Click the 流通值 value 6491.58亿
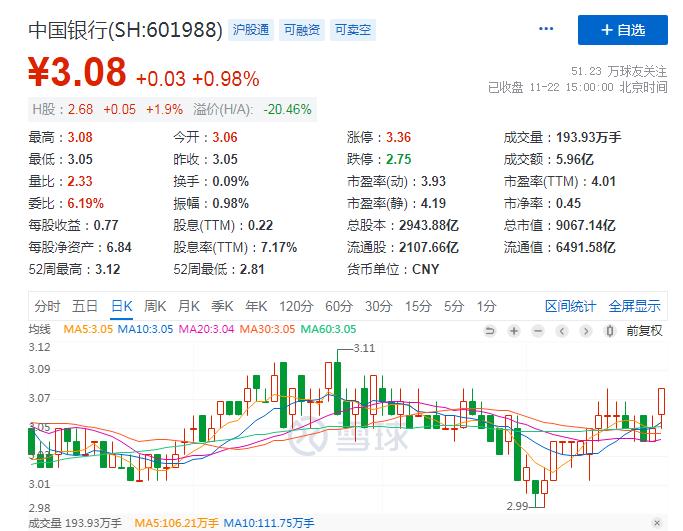This screenshot has height=531, width=683. tap(586, 247)
